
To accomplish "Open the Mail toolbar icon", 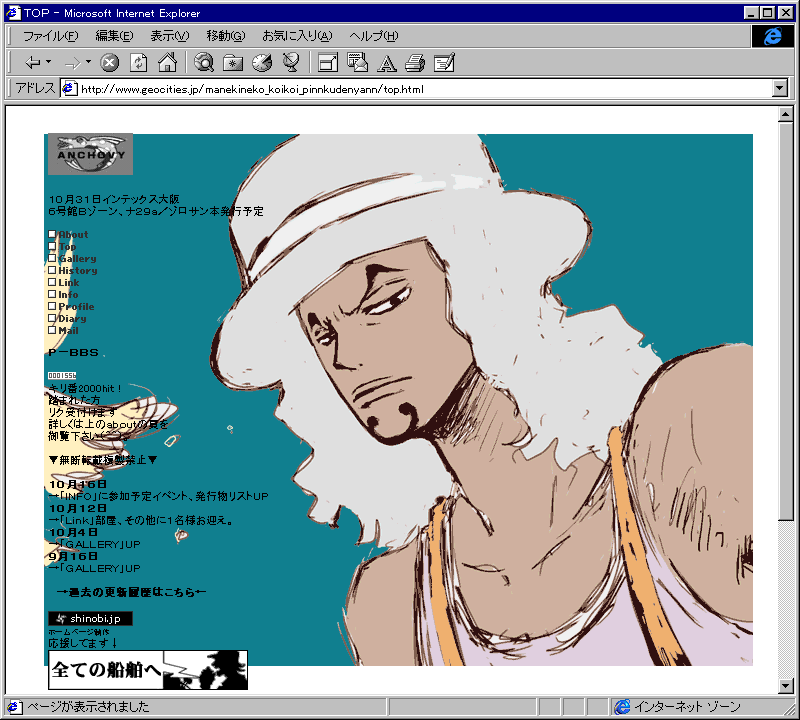I will tap(357, 63).
